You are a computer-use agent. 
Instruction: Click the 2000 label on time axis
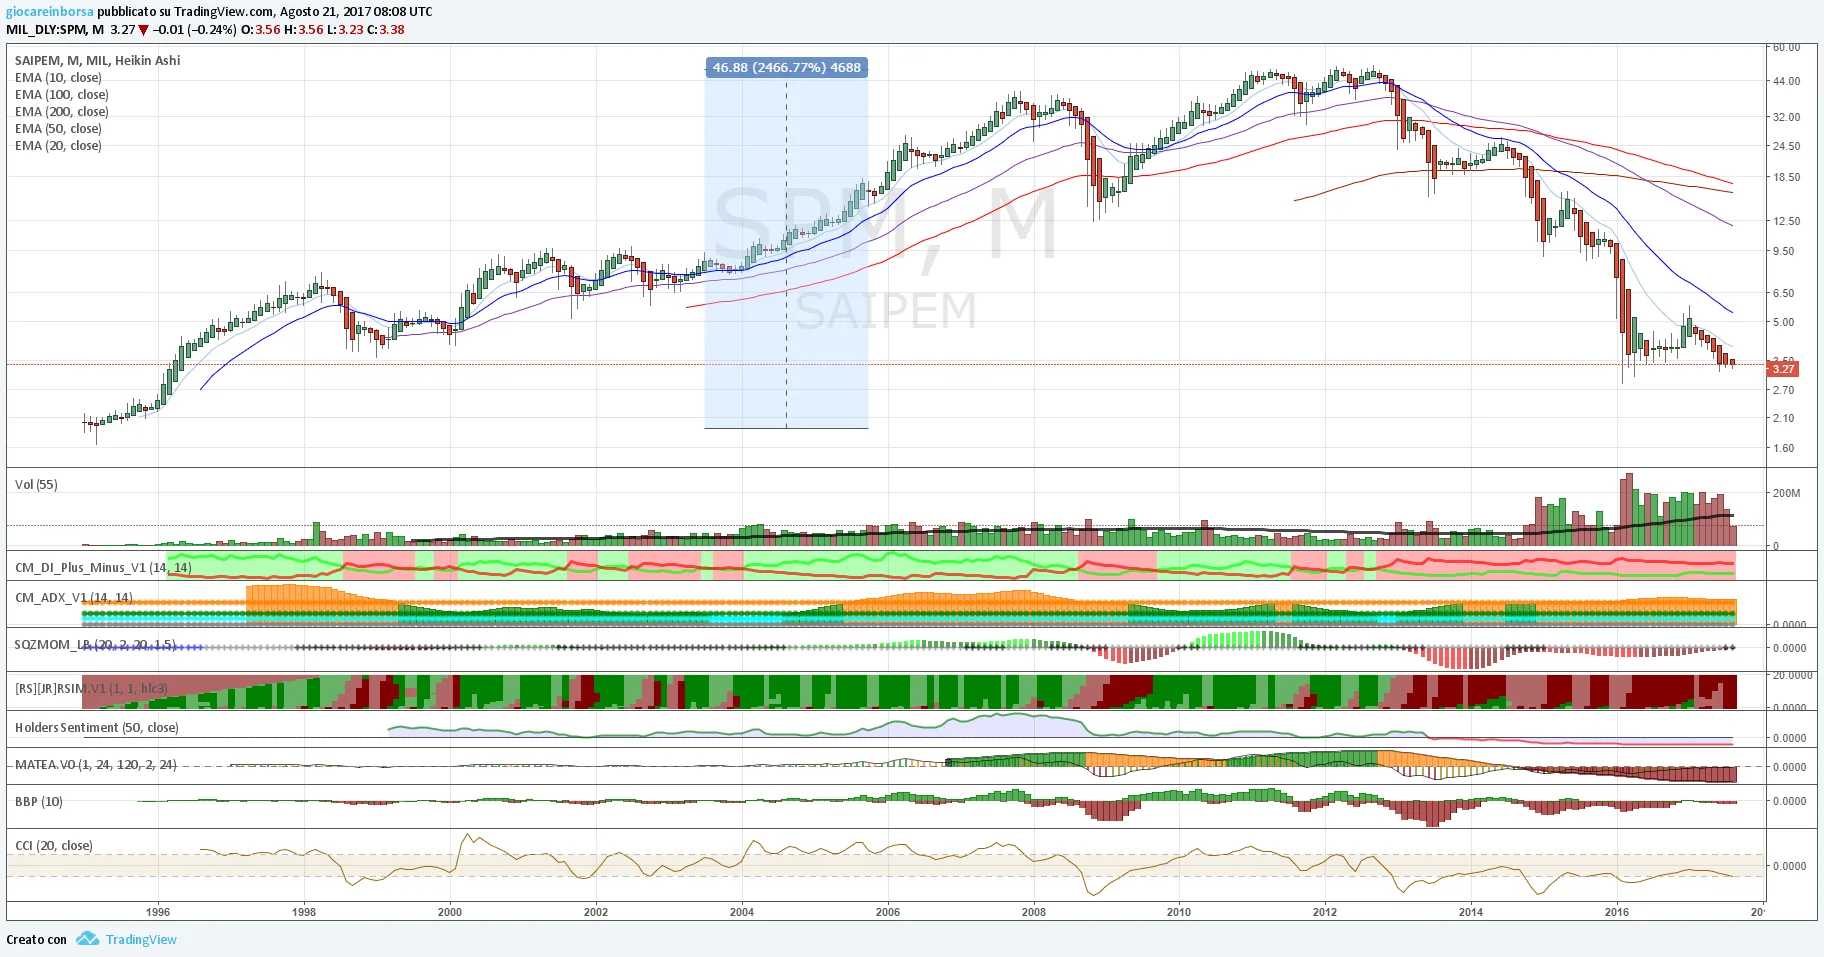tap(450, 911)
